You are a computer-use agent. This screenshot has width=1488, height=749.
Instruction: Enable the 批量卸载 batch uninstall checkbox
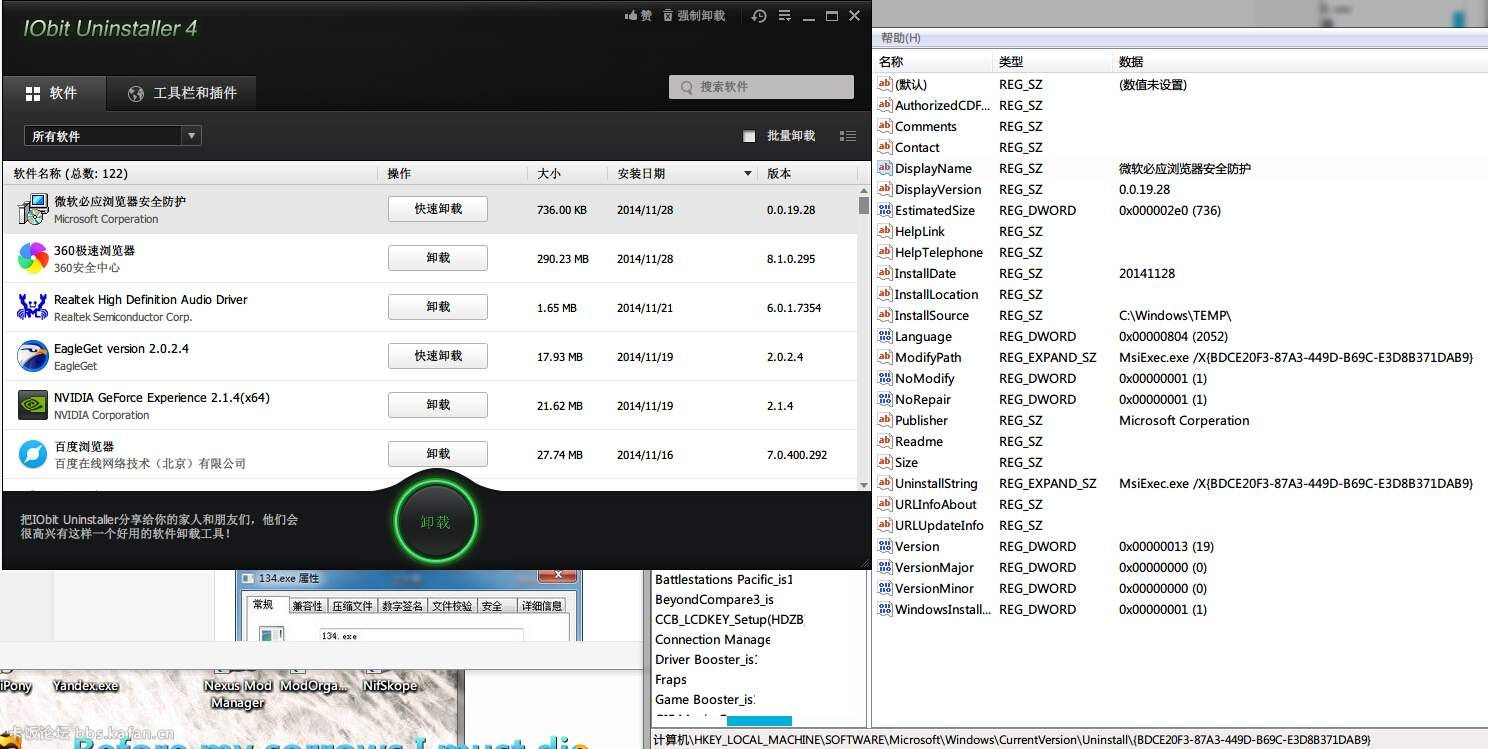[x=749, y=136]
